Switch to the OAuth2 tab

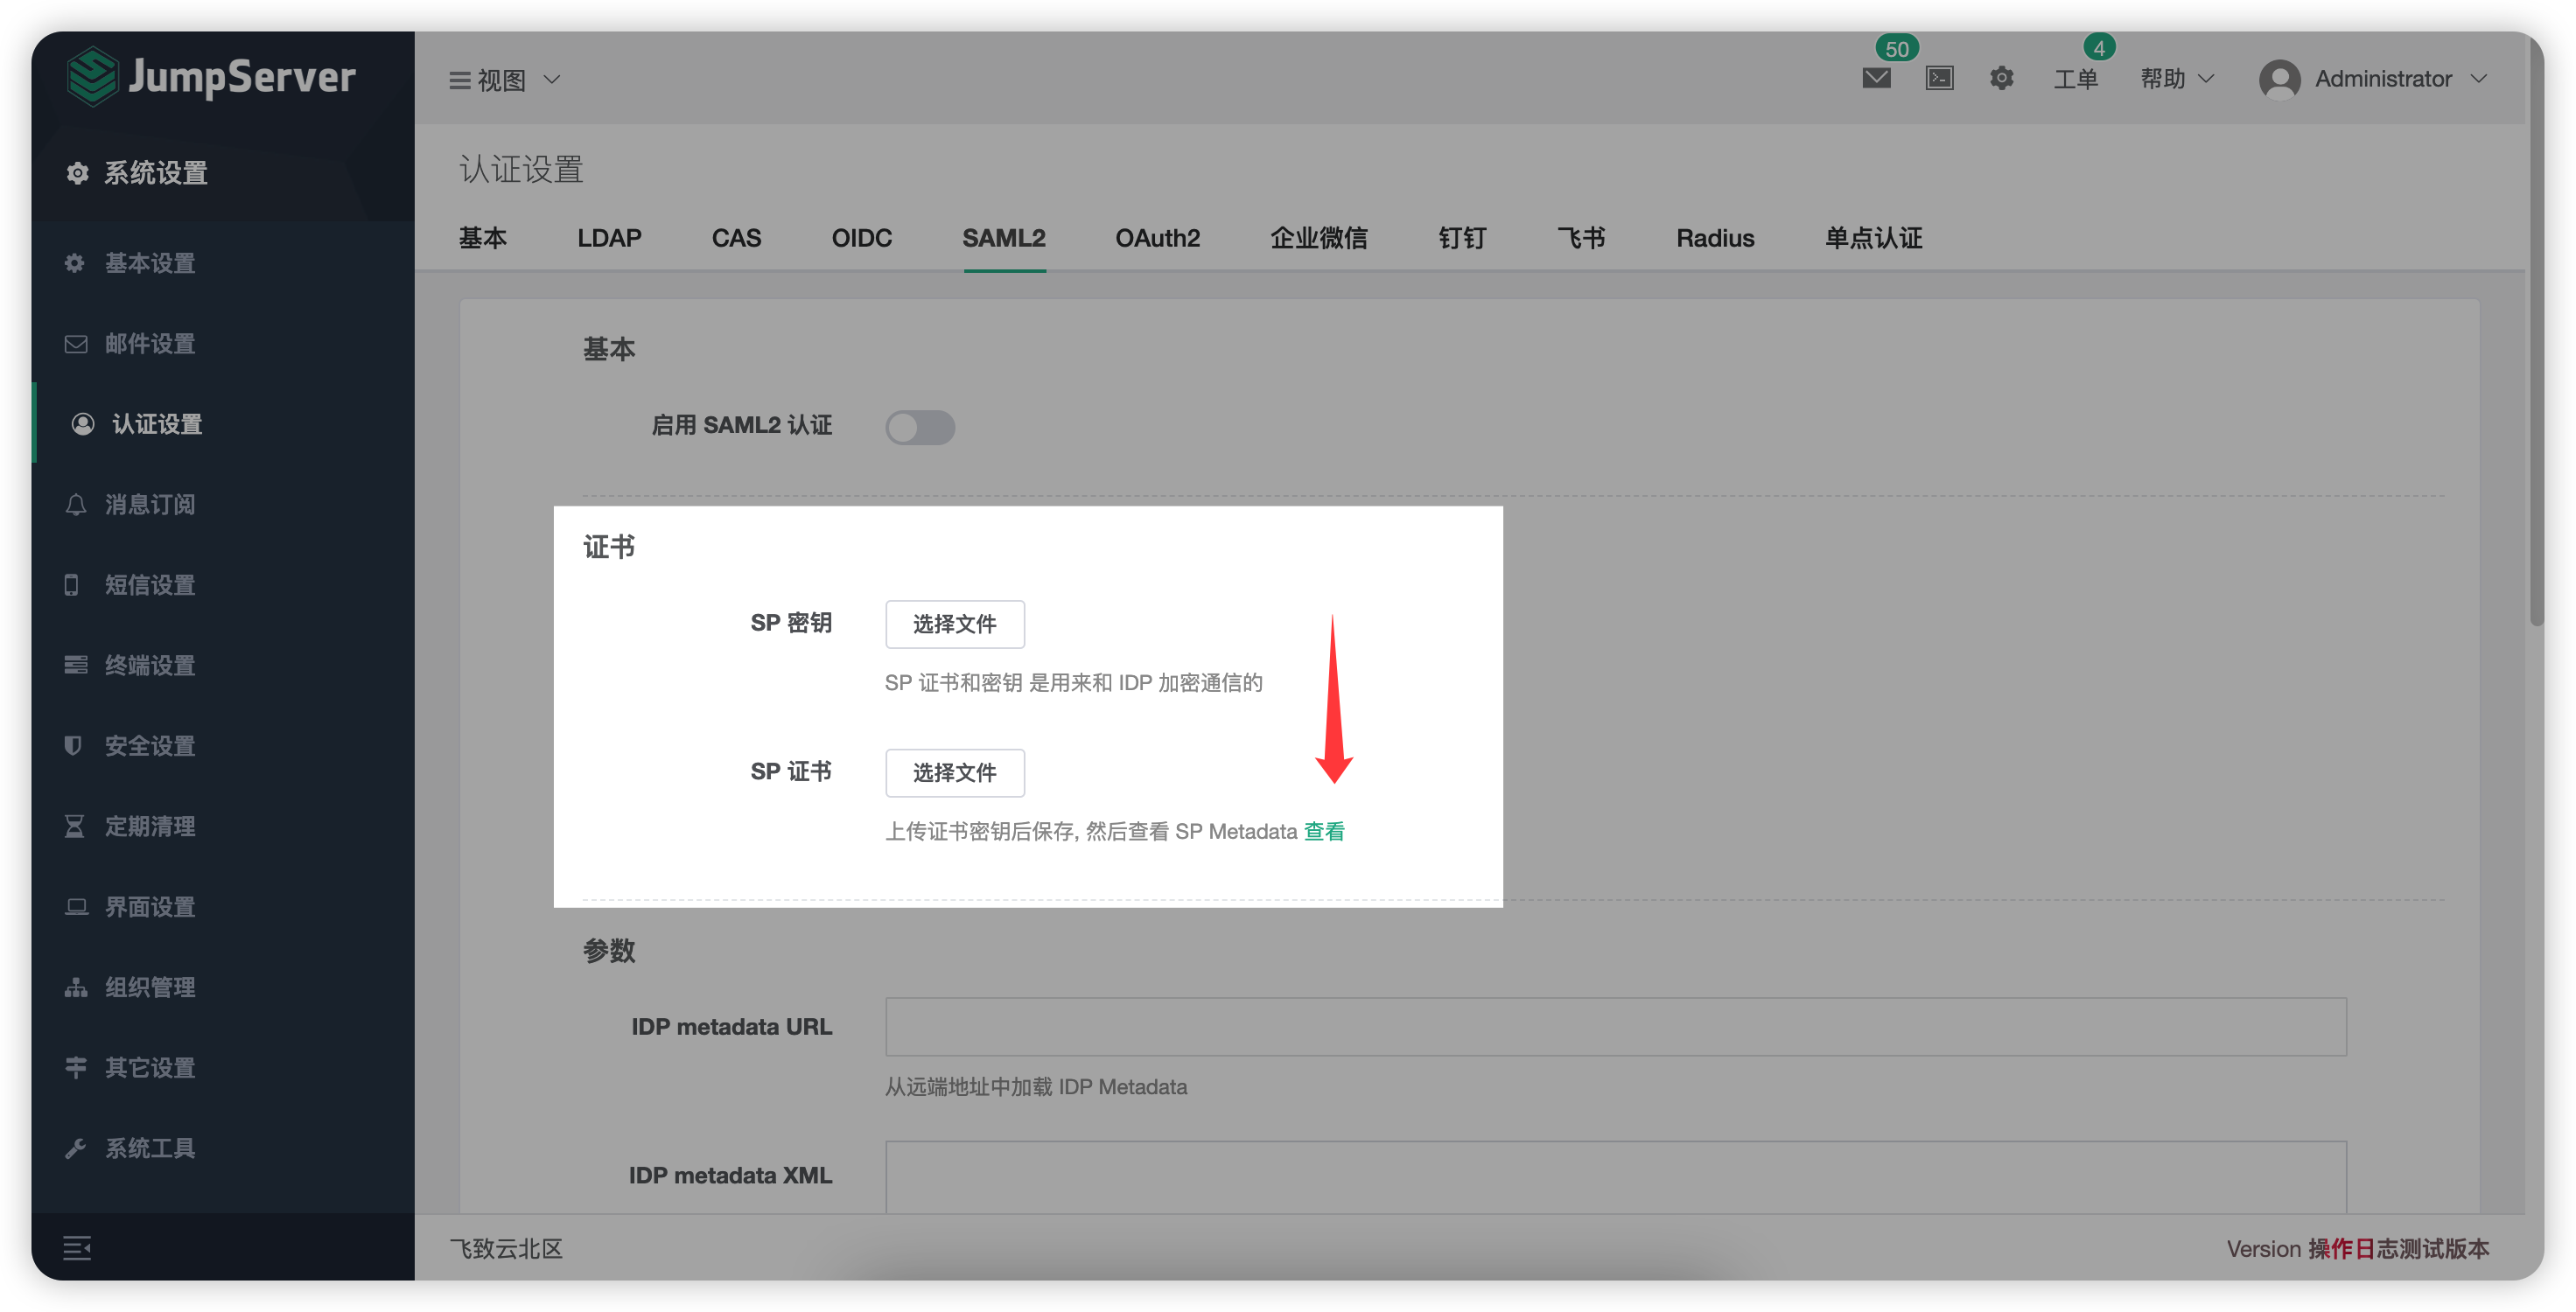[x=1157, y=238]
